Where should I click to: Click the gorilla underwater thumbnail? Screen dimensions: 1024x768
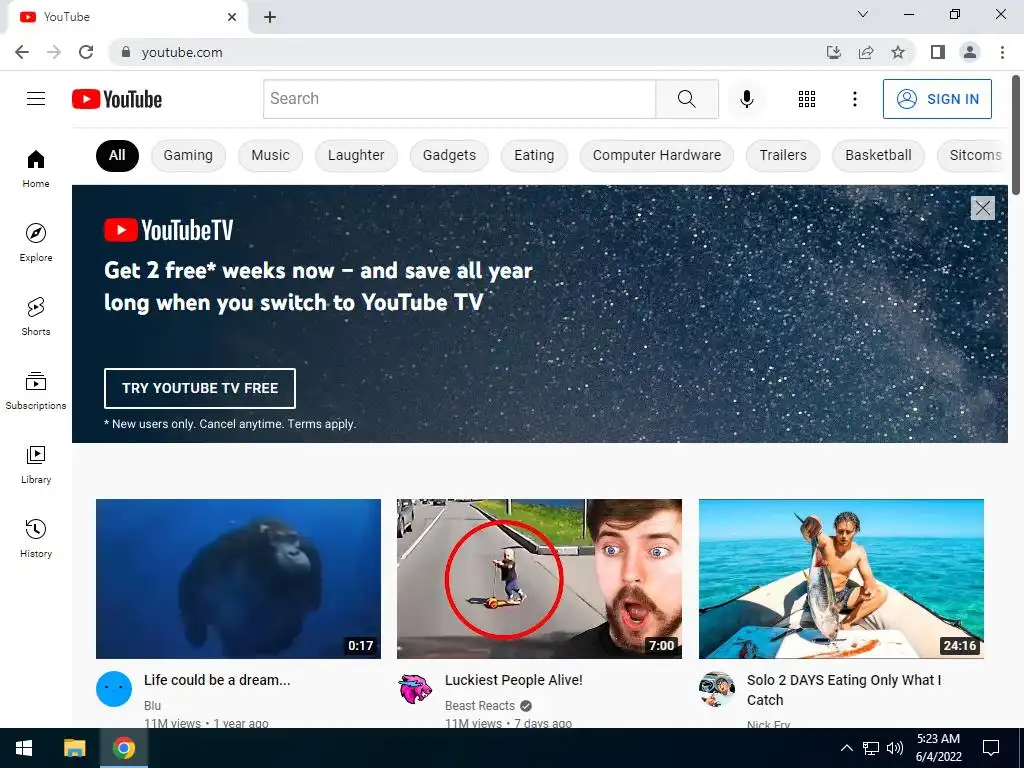tap(238, 579)
